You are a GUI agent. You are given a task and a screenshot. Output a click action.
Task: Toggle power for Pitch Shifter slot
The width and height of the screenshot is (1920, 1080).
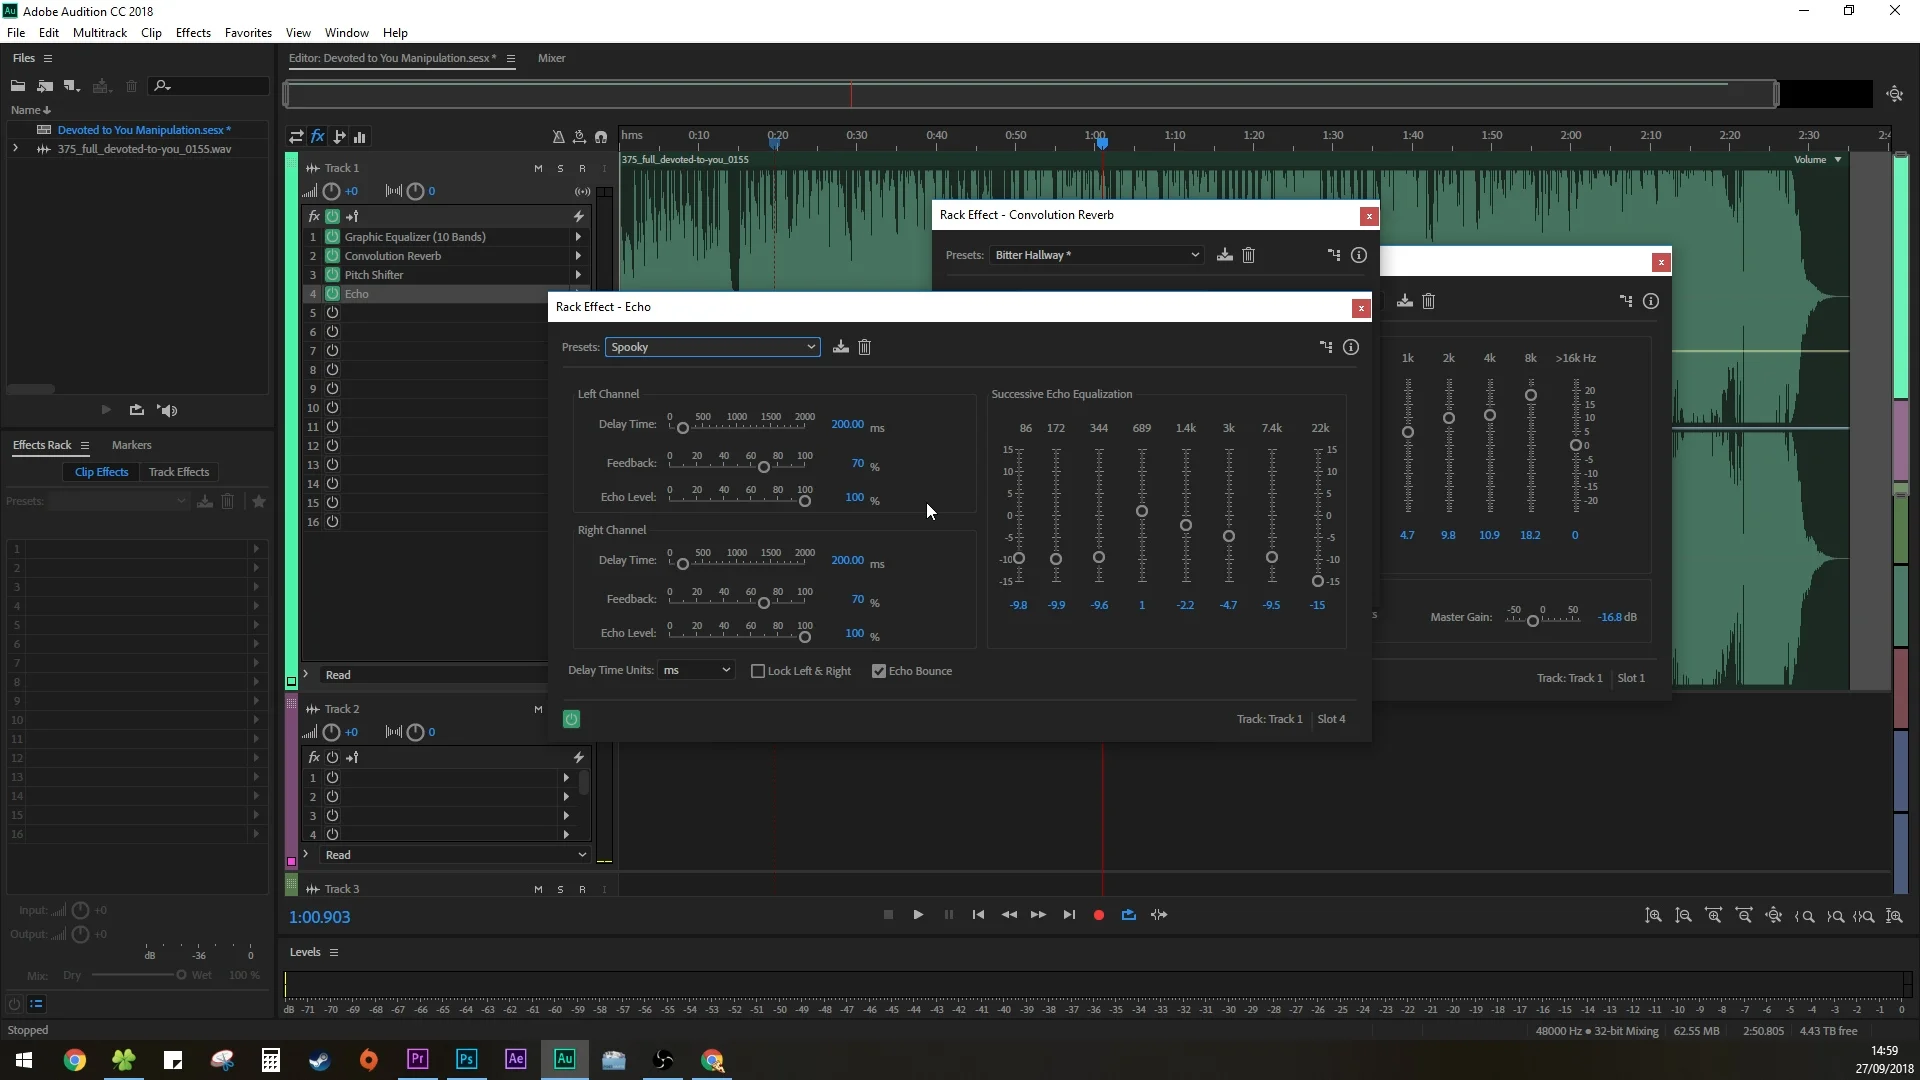click(333, 275)
